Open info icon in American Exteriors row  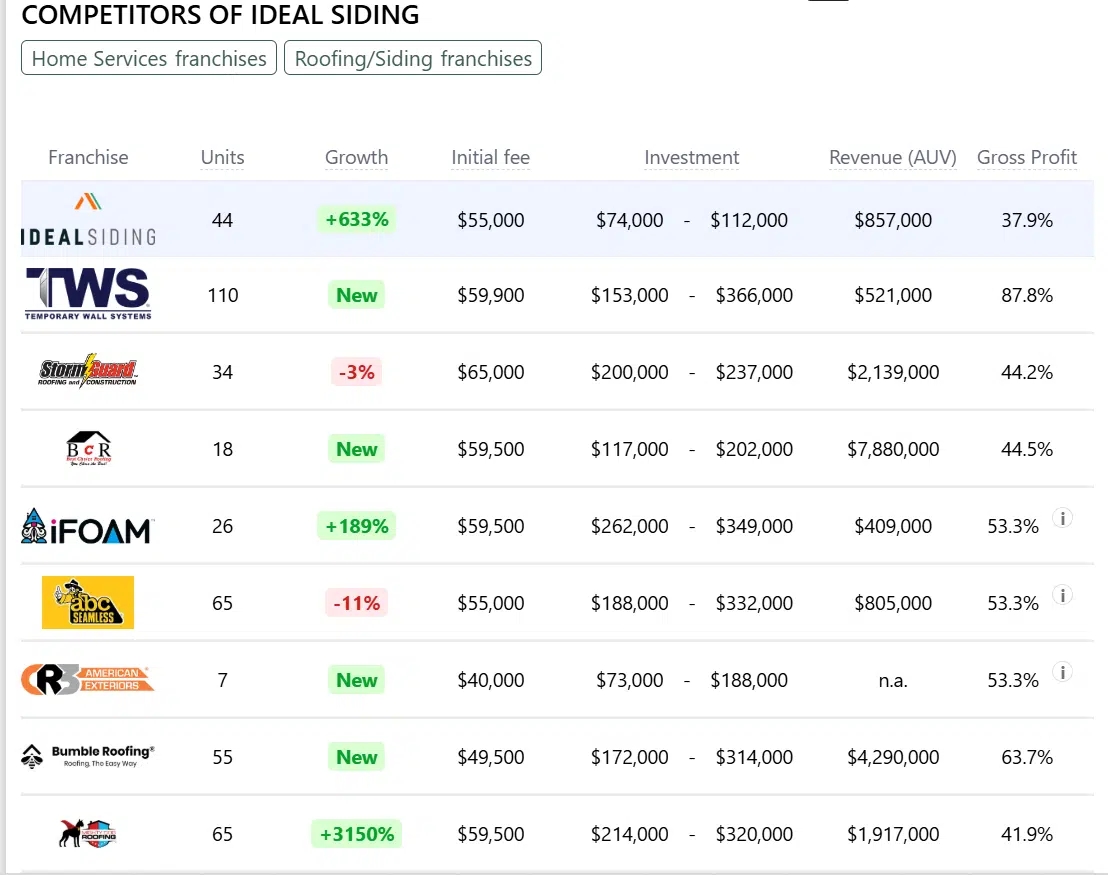click(x=1063, y=672)
